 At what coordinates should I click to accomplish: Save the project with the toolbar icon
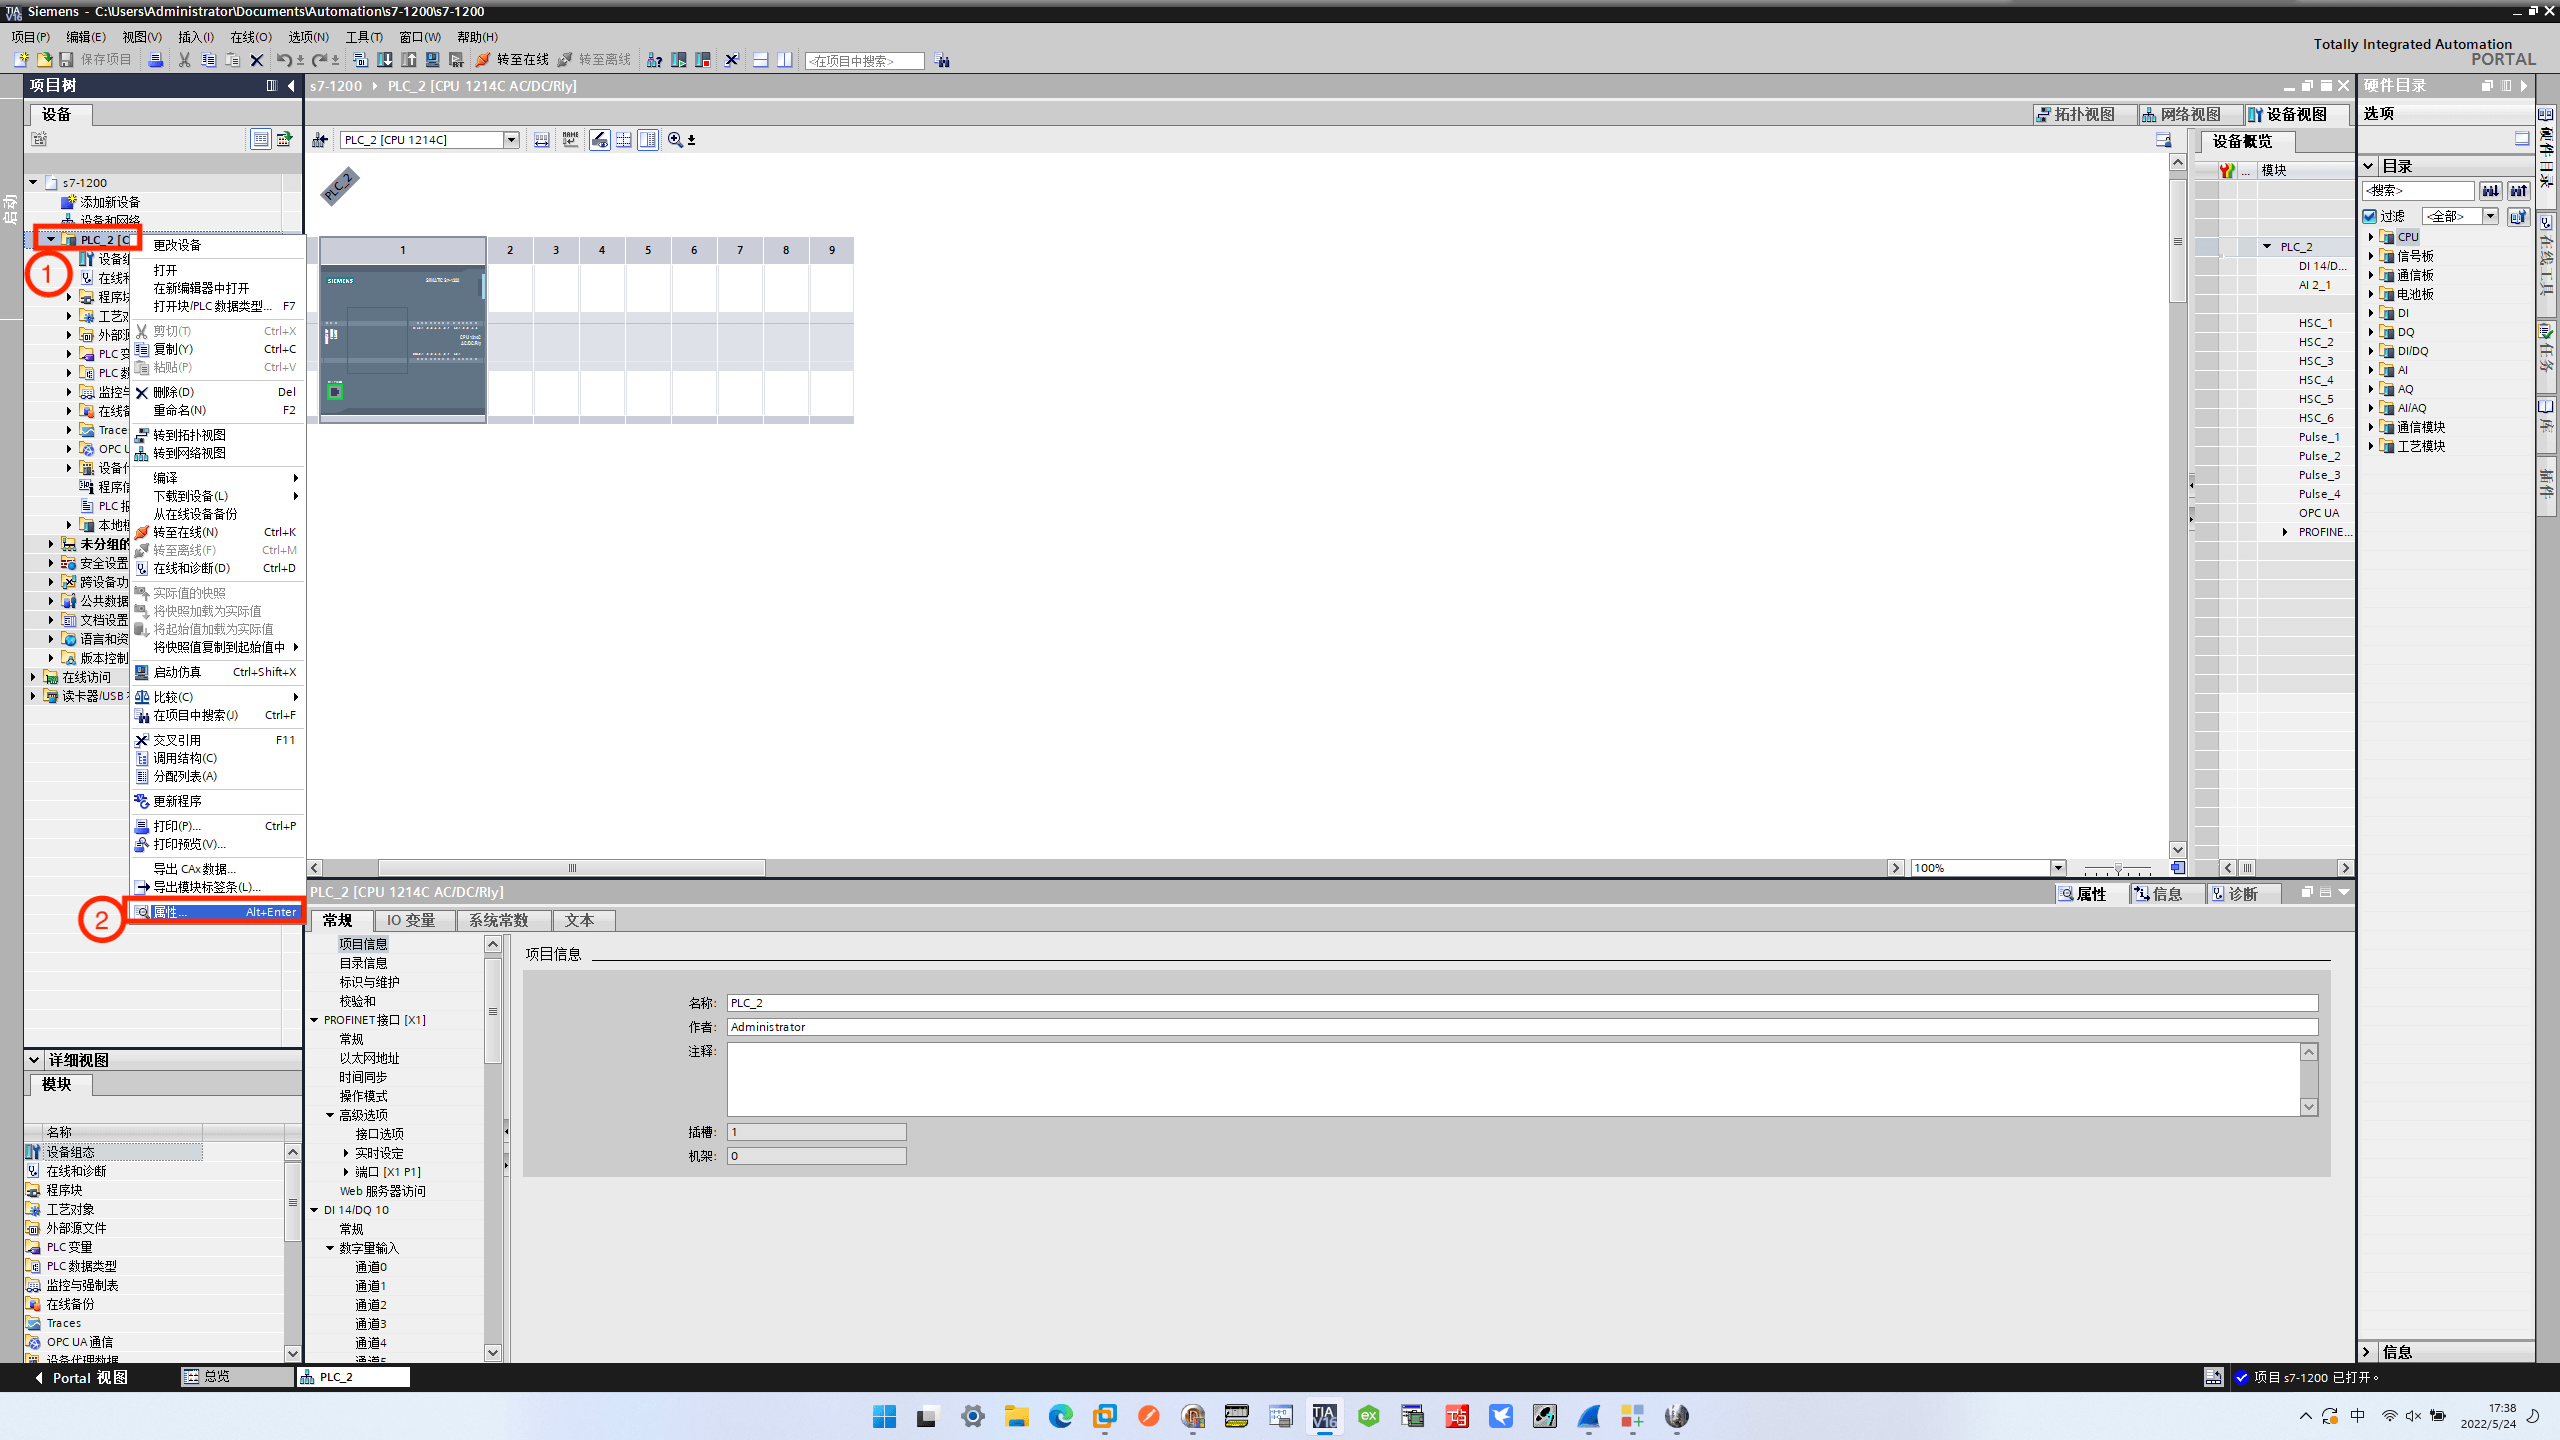(66, 60)
